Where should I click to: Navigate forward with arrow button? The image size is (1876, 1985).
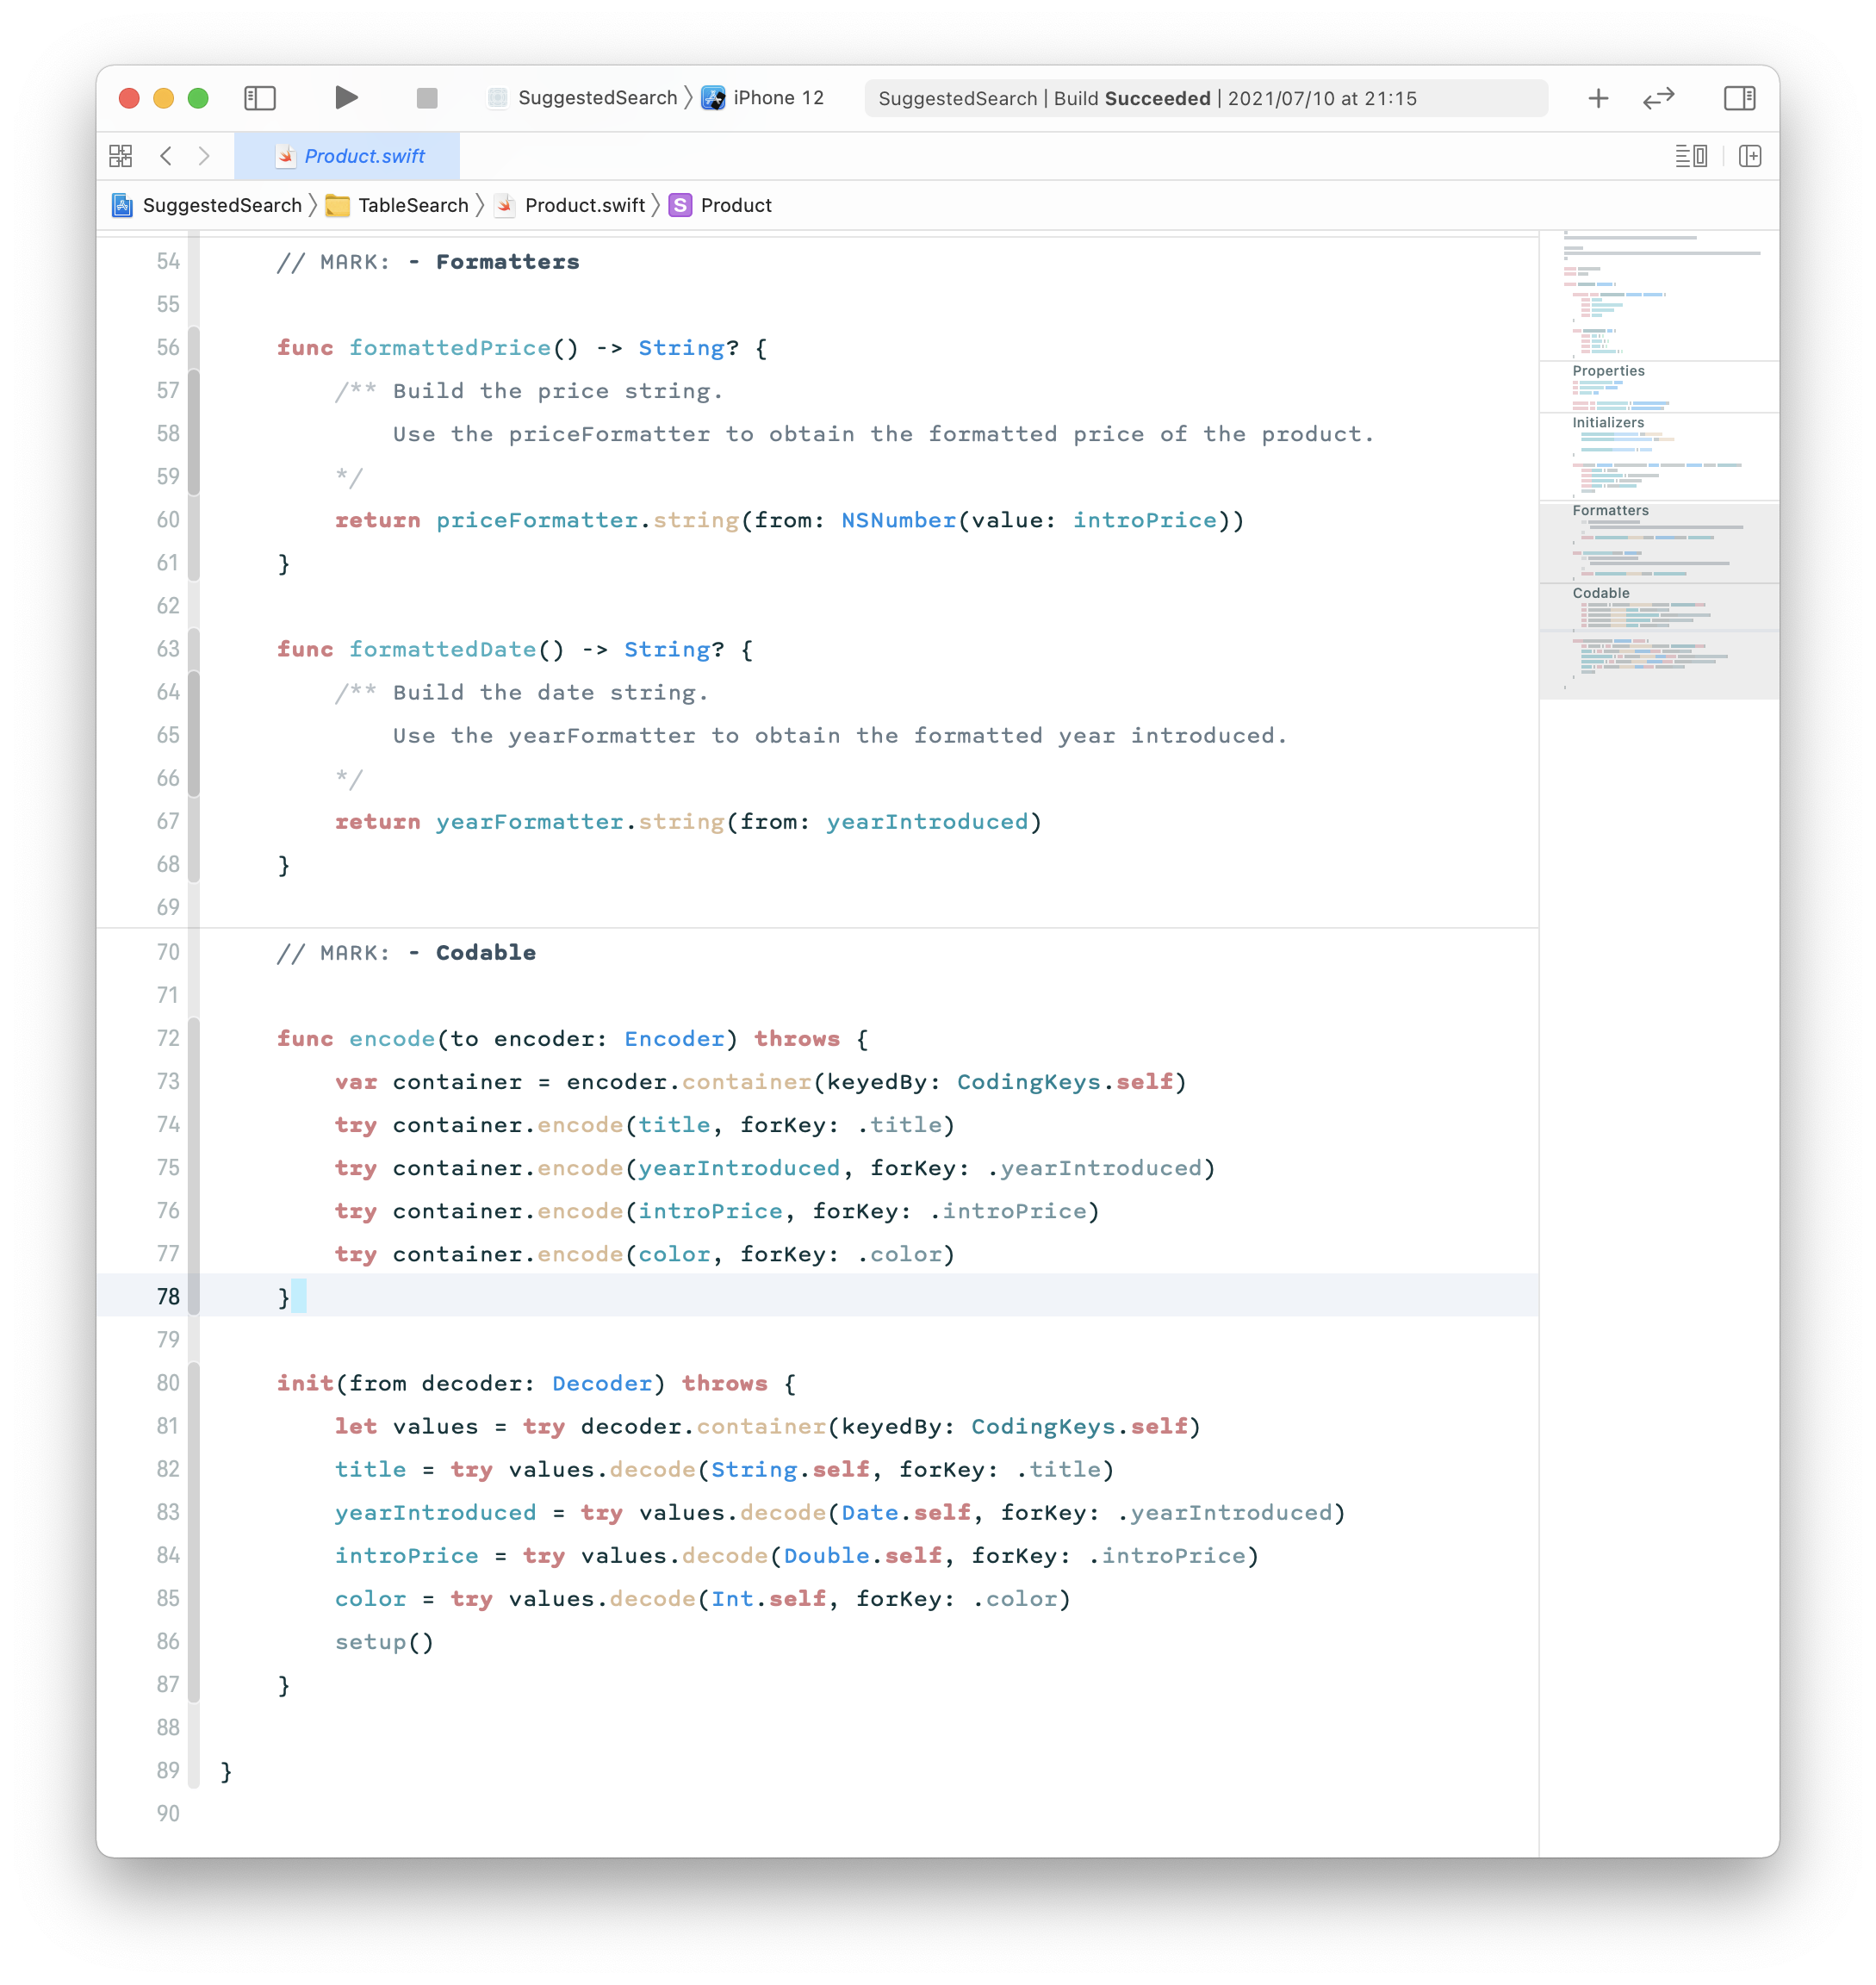(205, 156)
